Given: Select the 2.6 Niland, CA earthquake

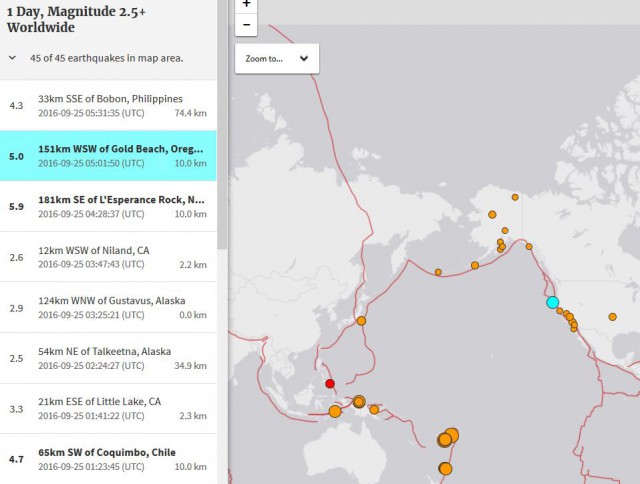Looking at the screenshot, I should point(108,257).
